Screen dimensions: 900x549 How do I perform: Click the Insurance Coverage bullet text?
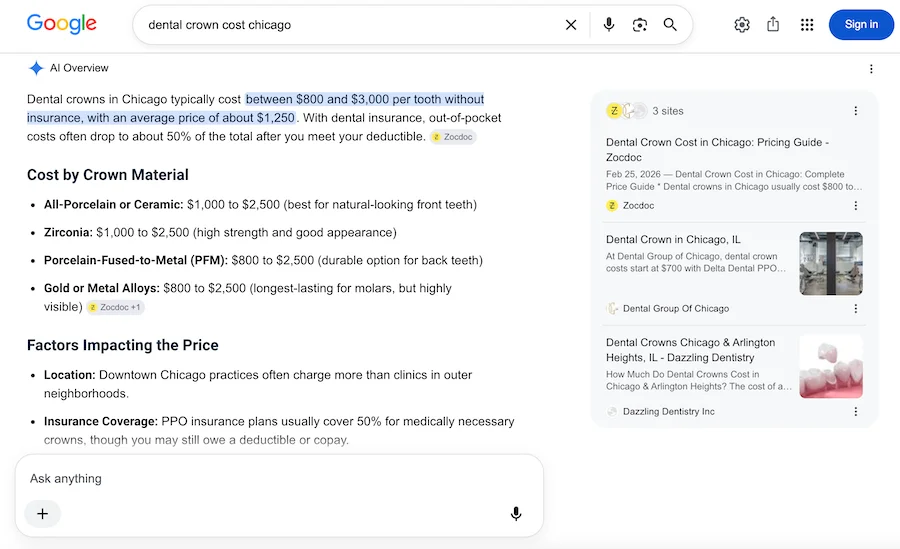pyautogui.click(x=279, y=431)
